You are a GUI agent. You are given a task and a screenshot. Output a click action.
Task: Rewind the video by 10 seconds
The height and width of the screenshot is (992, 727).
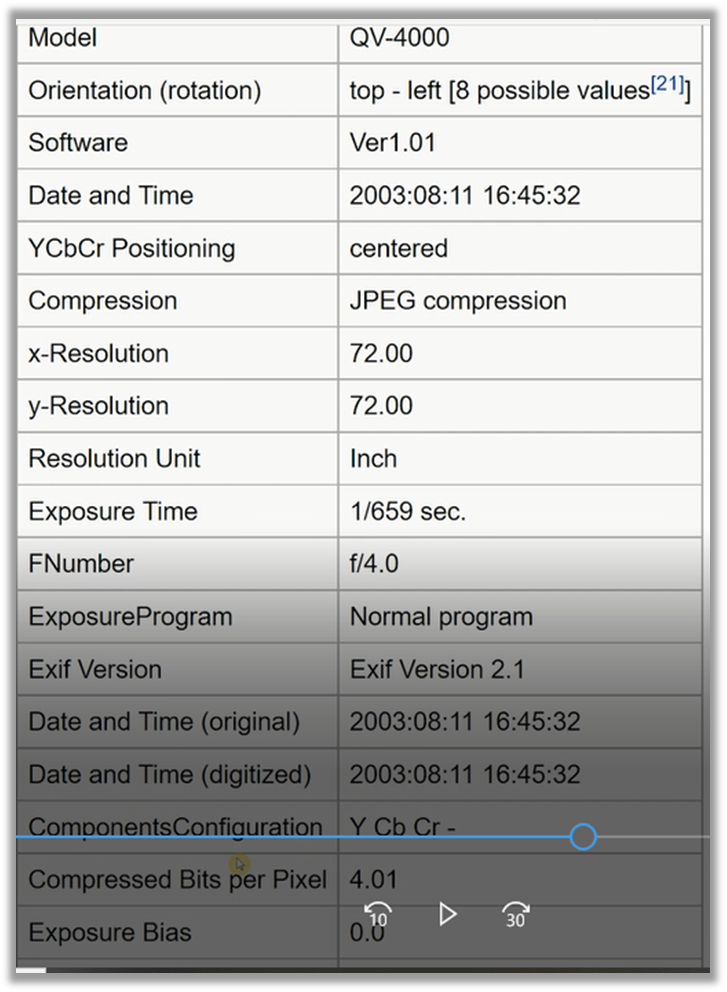click(x=378, y=914)
